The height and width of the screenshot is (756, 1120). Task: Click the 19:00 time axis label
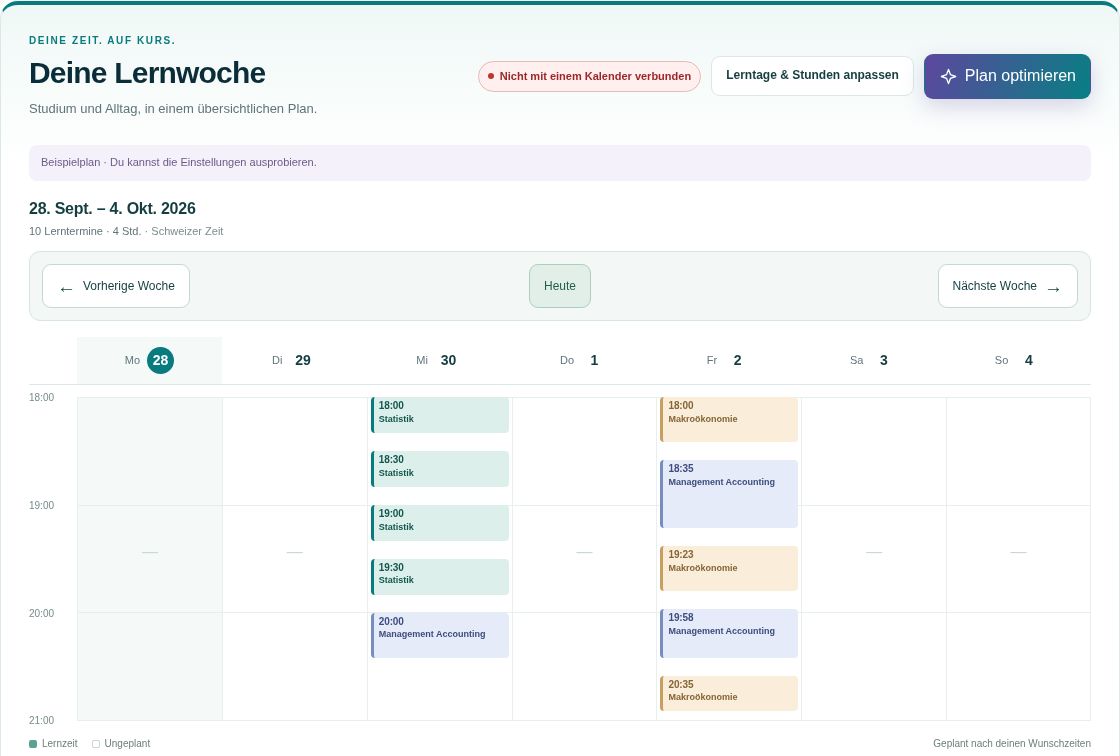tap(41, 505)
